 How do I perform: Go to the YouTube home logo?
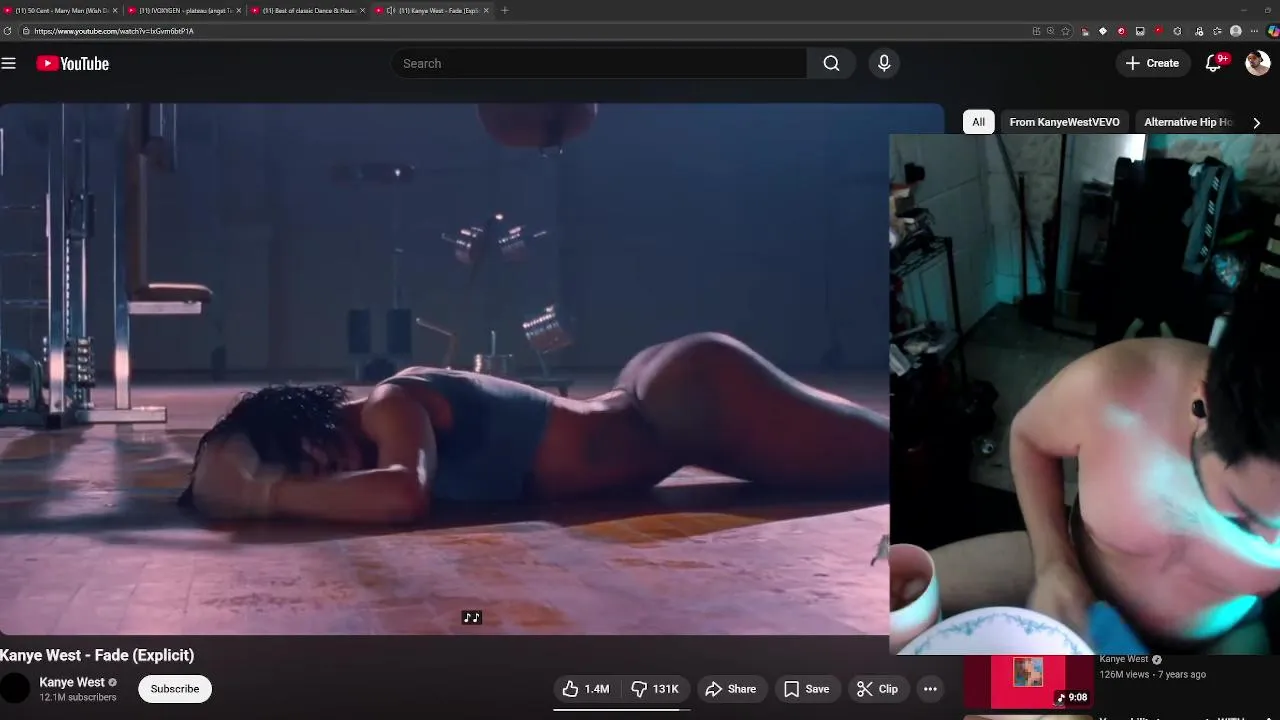pyautogui.click(x=73, y=63)
